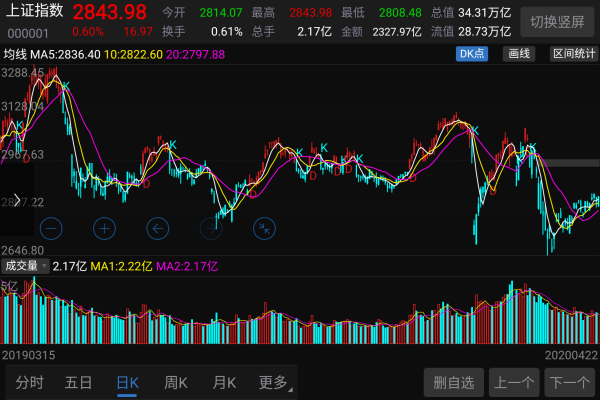Switch to the 五日 tab
Viewport: 600px width, 400px height.
pyautogui.click(x=78, y=382)
